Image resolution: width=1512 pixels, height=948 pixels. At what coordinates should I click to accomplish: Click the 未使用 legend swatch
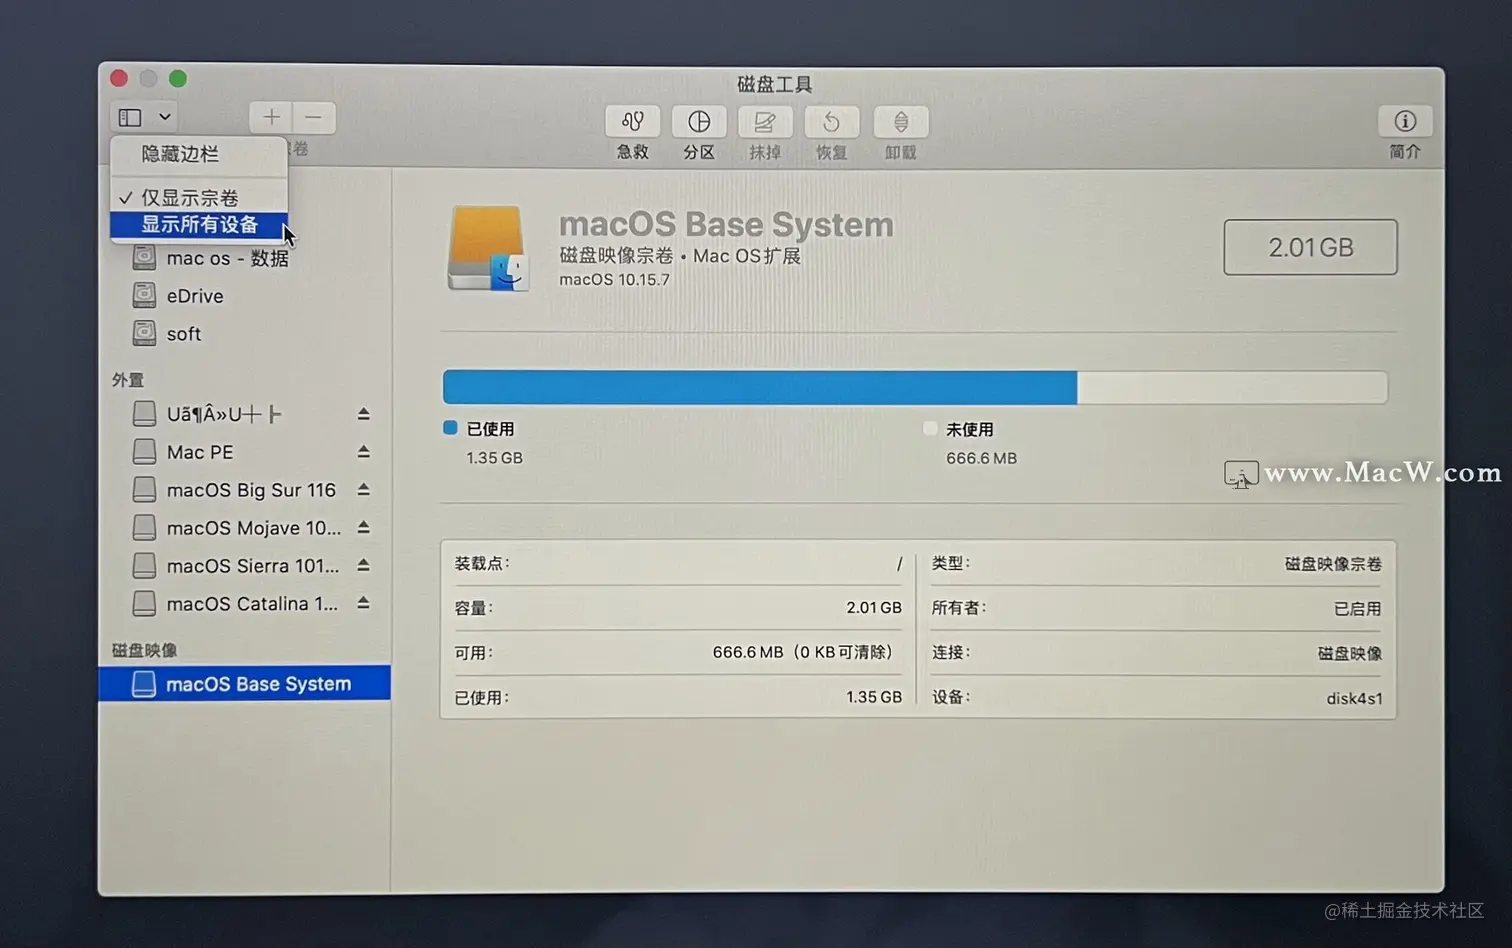point(930,428)
